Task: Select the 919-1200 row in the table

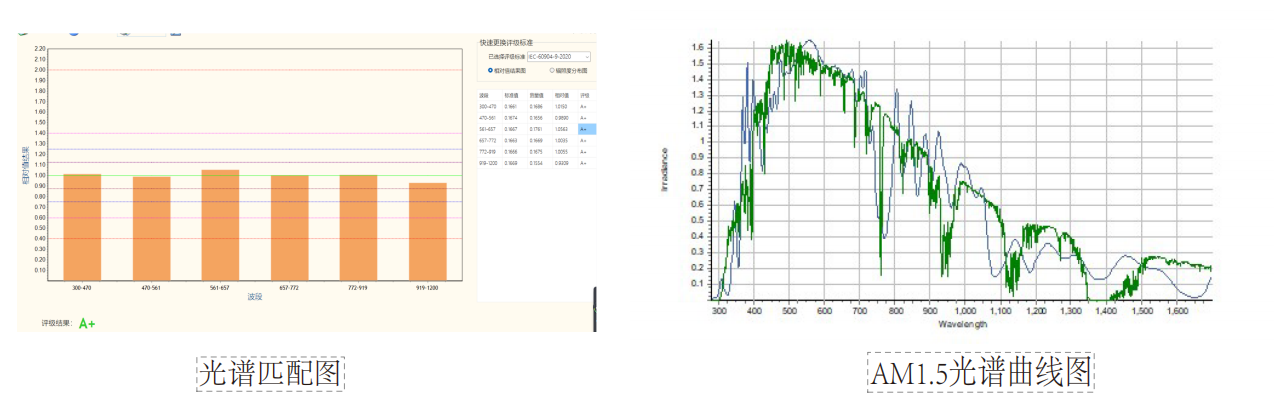Action: (x=487, y=162)
